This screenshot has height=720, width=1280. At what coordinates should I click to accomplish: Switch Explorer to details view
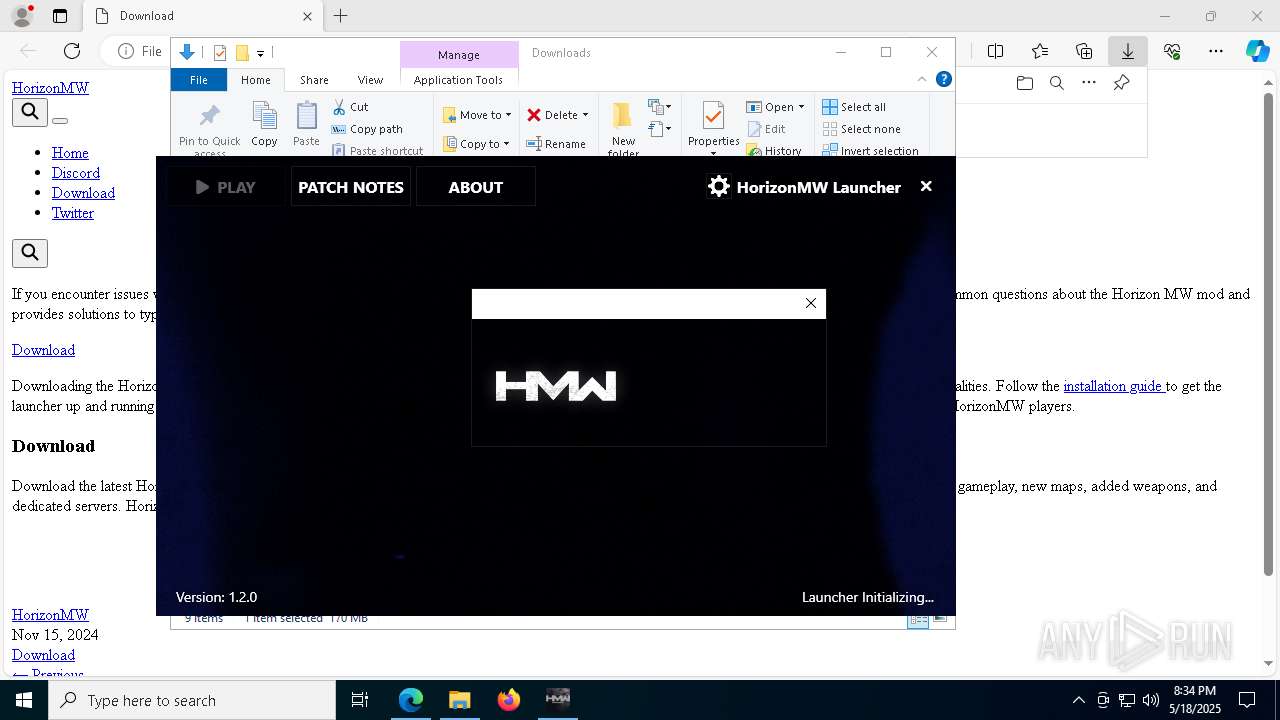click(x=917, y=620)
